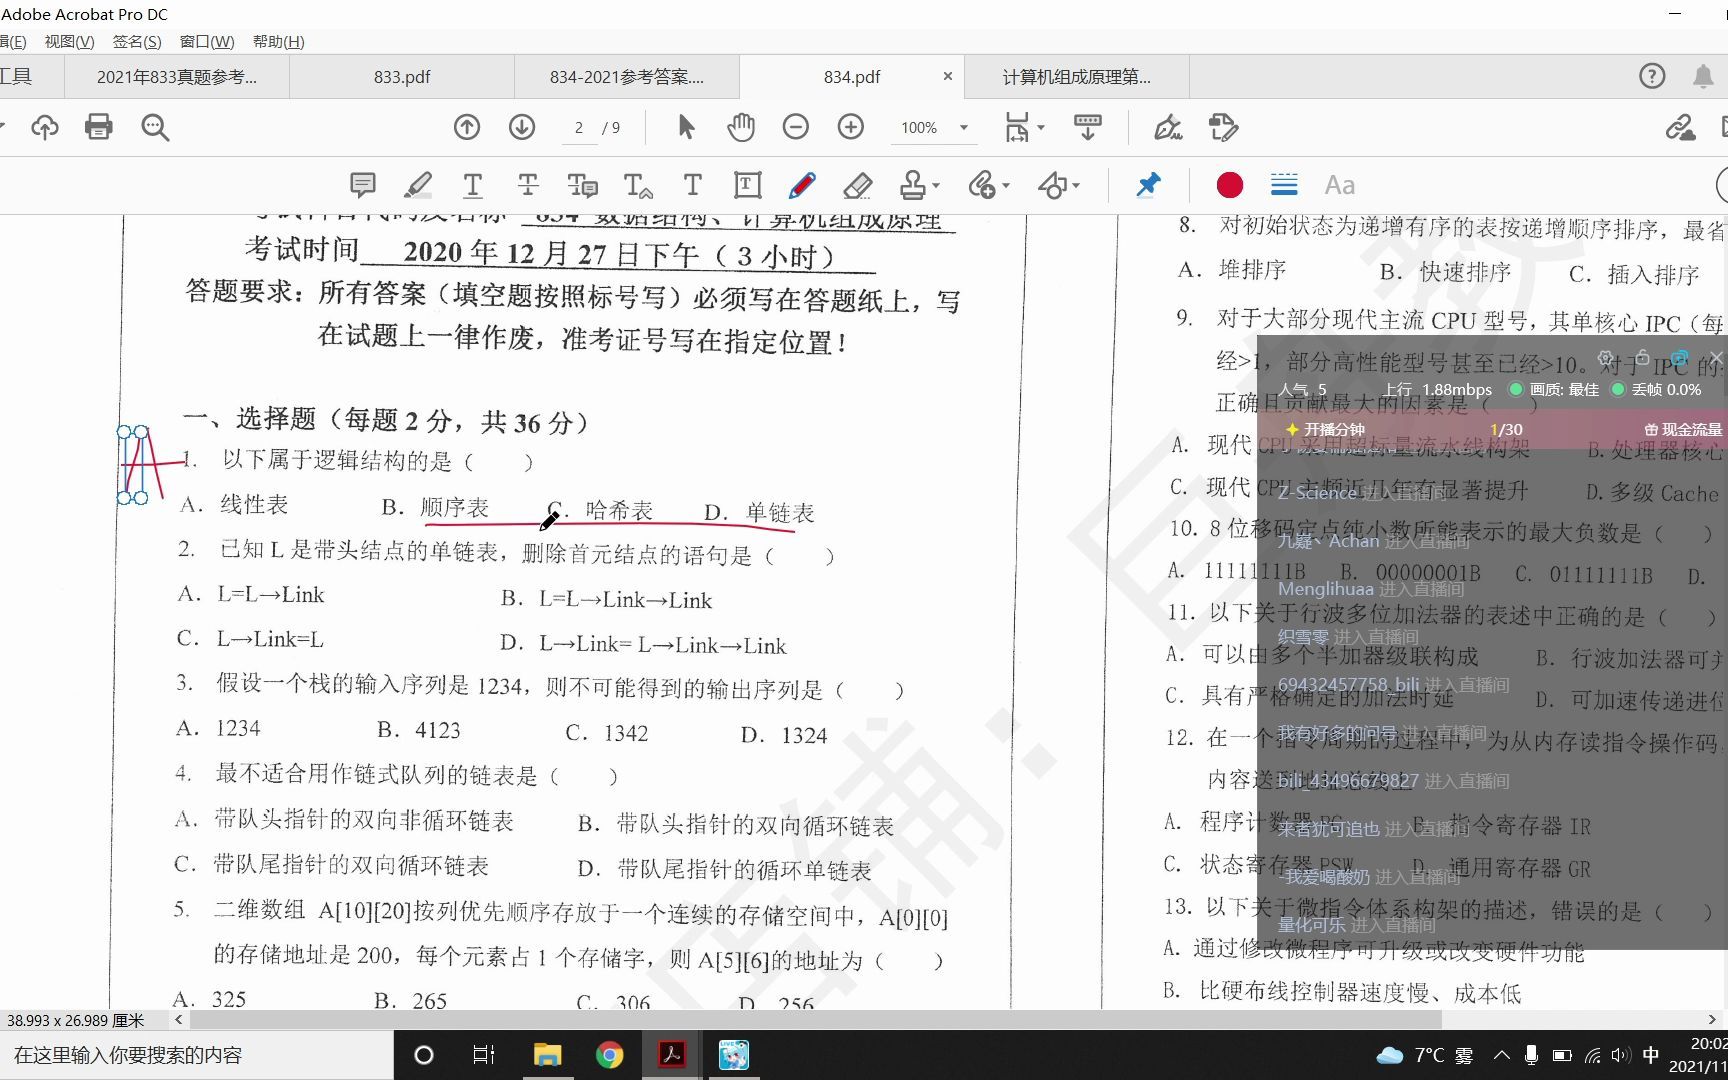Open the Aa text properties

pos(1340,185)
